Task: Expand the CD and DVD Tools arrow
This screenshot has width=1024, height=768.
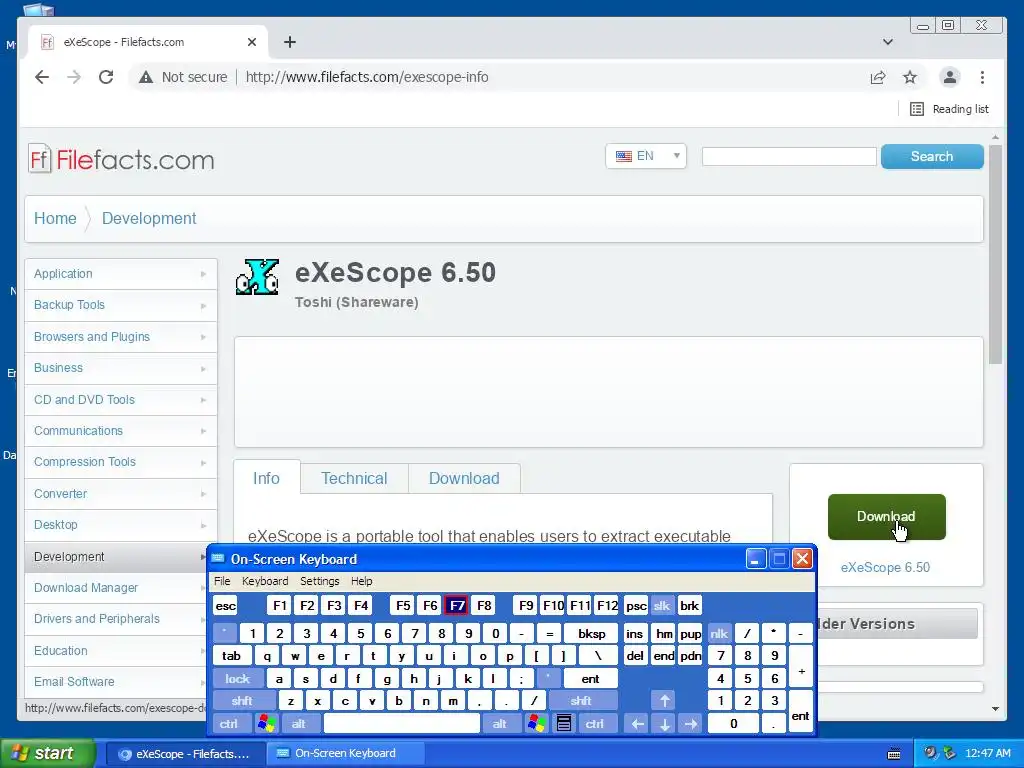Action: (203, 400)
